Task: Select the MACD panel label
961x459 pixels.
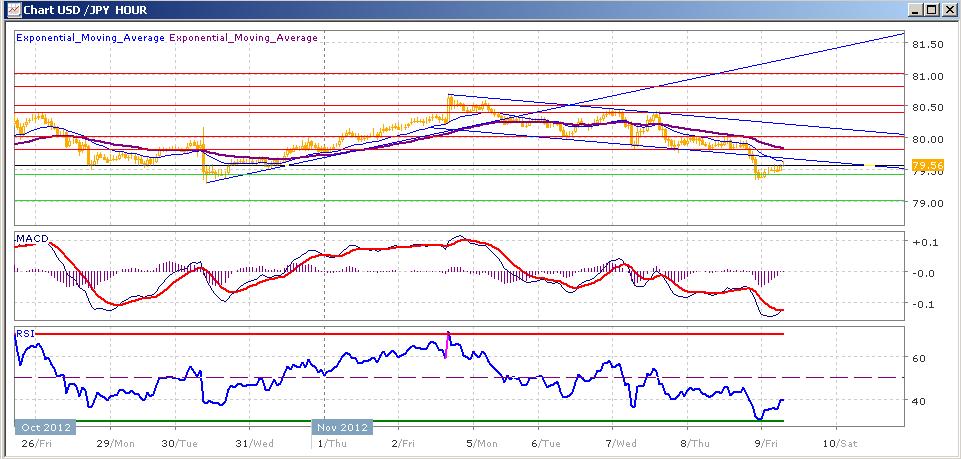Action: (32, 238)
